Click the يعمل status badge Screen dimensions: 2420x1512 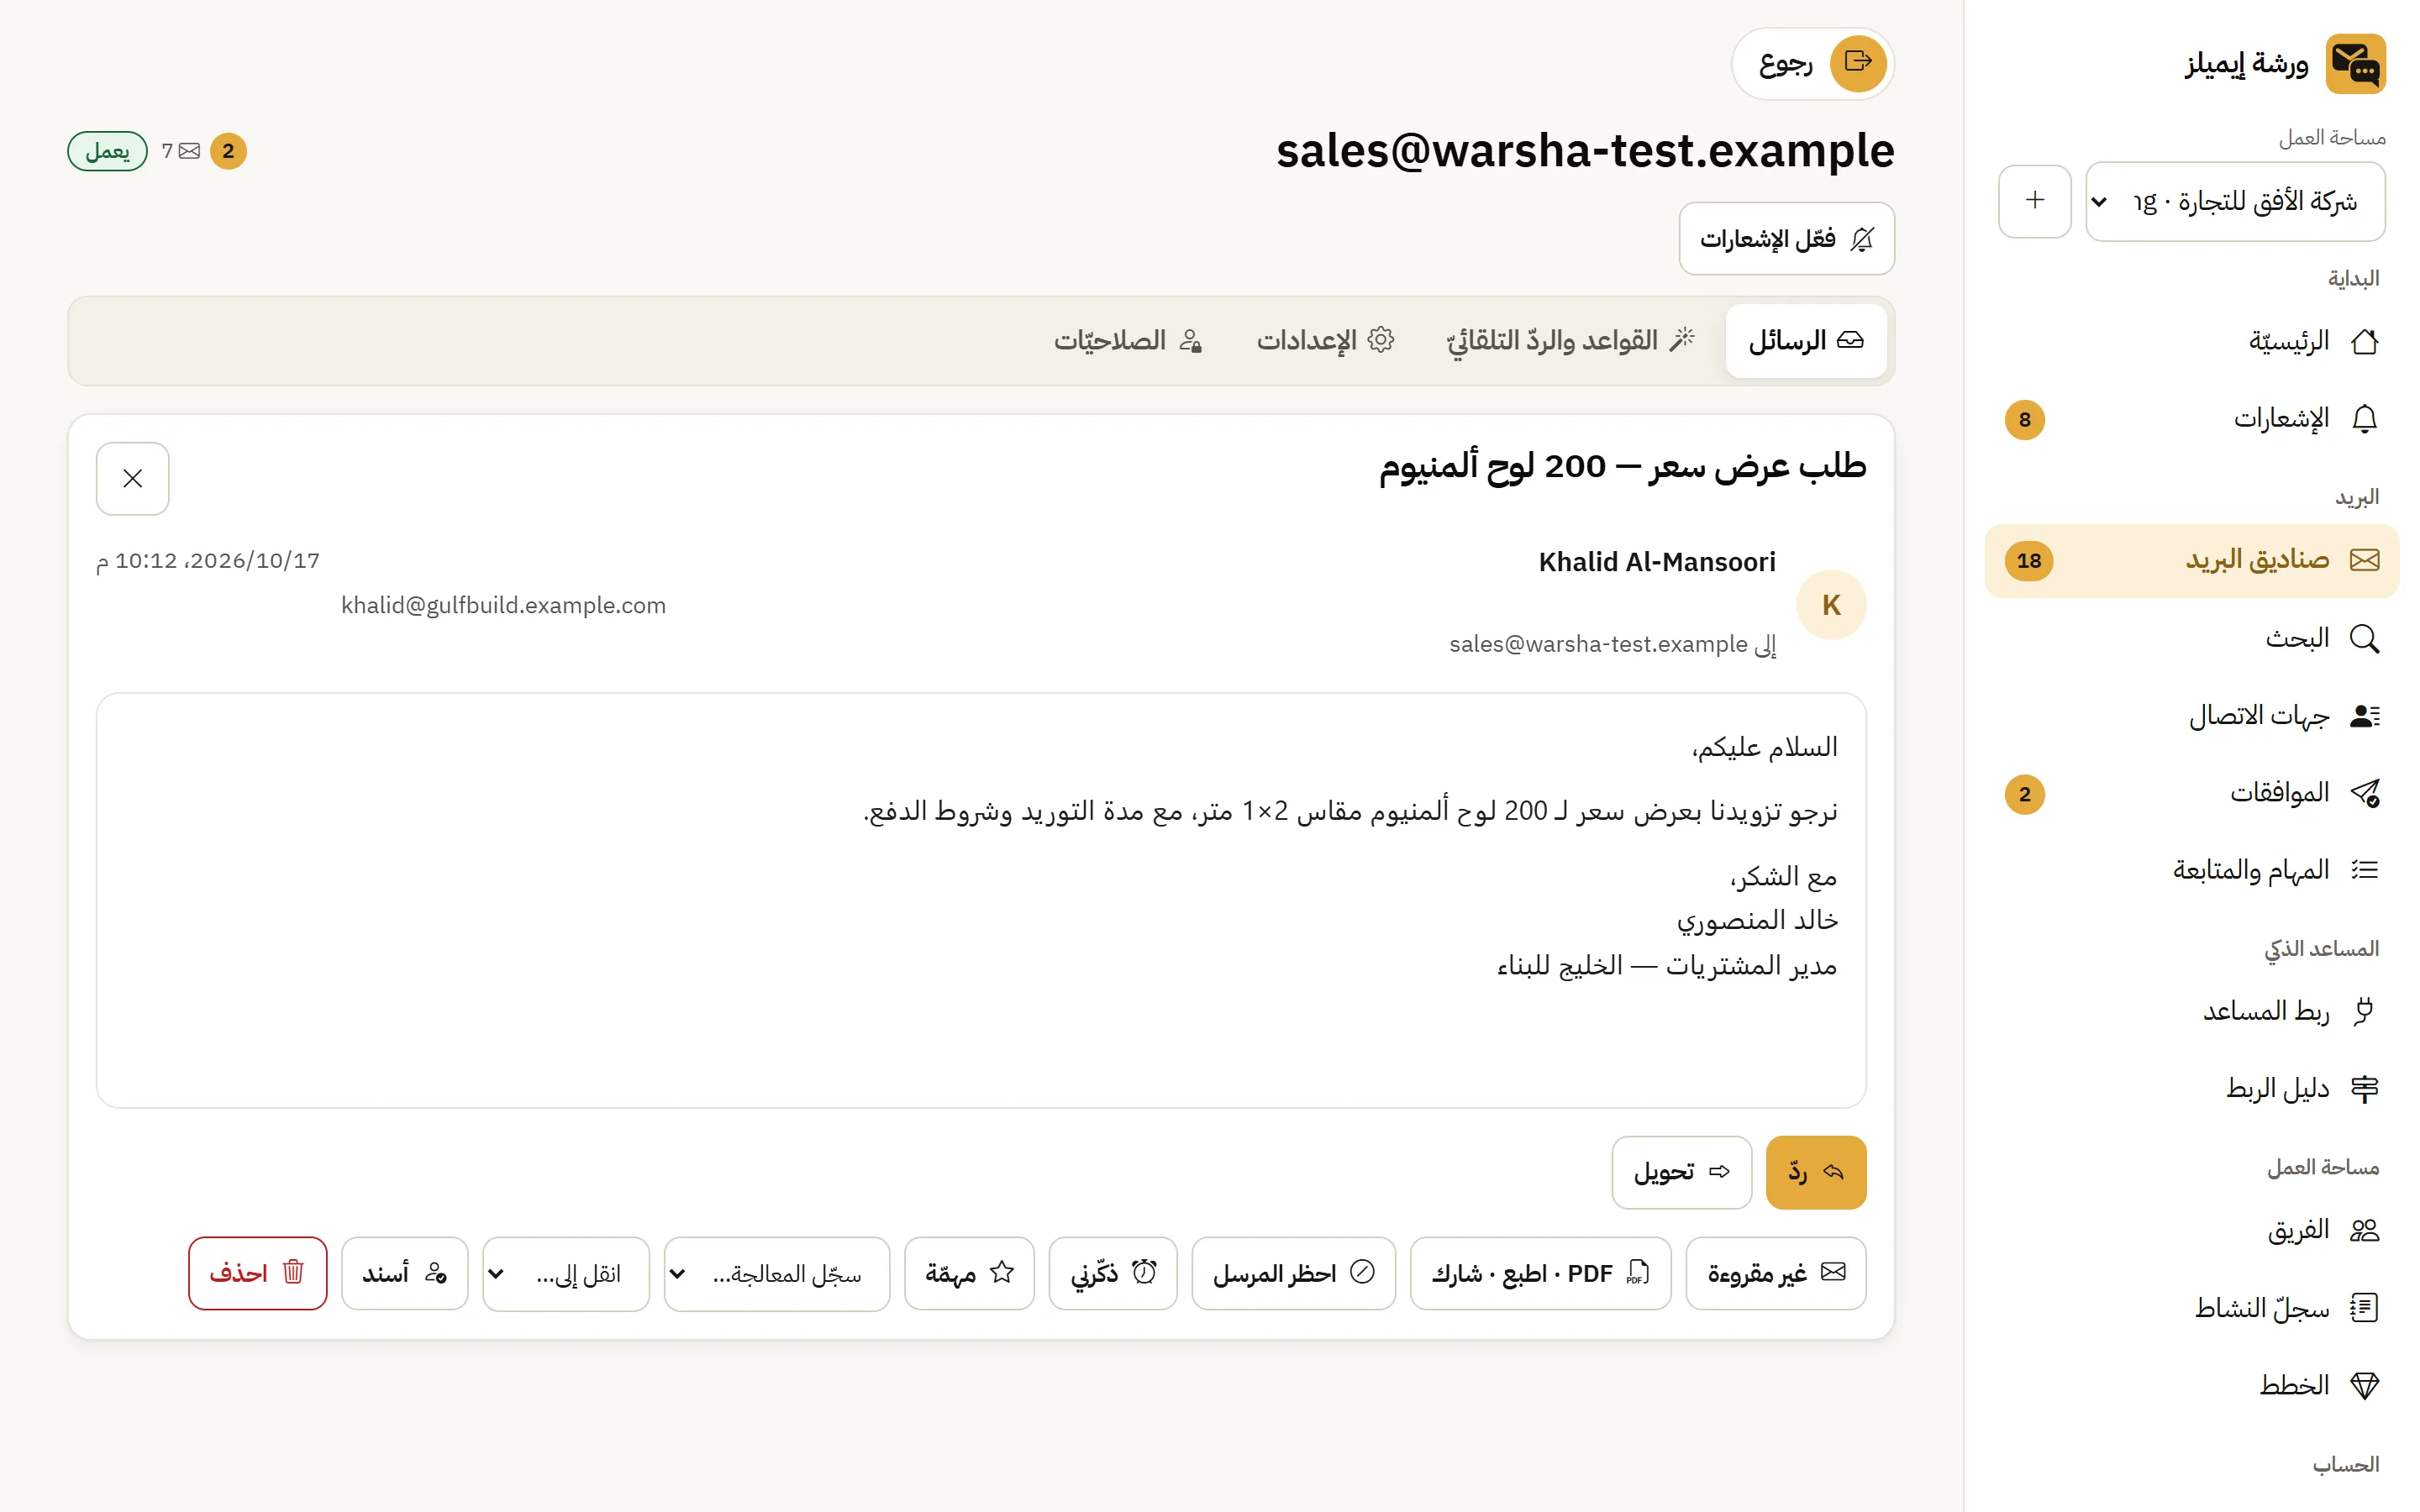[x=107, y=151]
